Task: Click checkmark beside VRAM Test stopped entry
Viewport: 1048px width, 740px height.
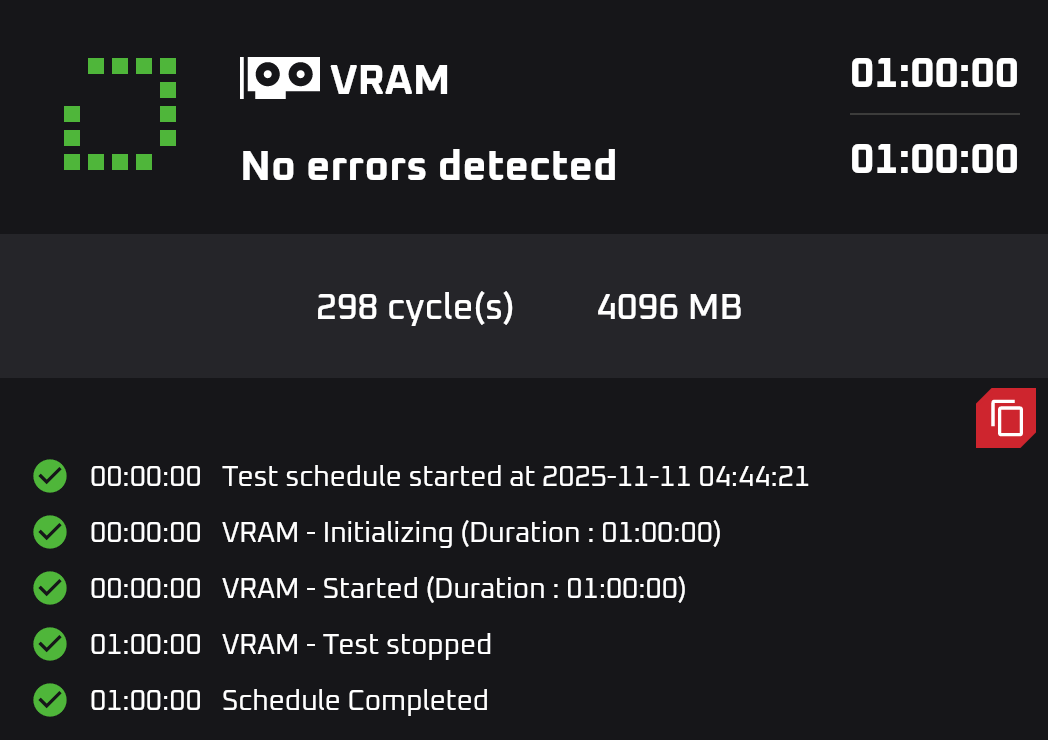Action: 50,644
